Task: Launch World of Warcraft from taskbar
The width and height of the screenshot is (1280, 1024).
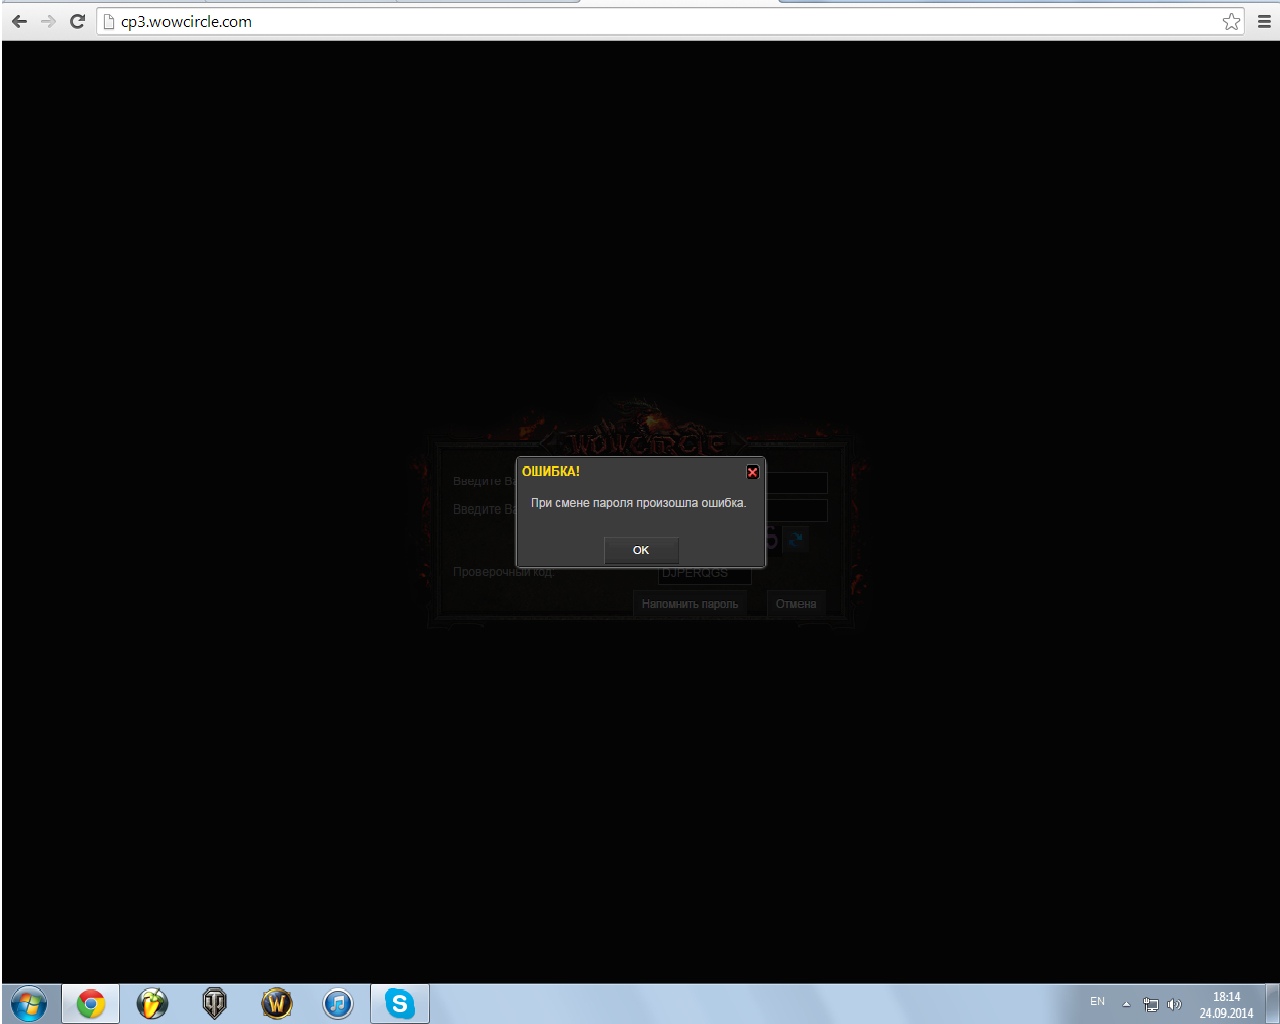Action: tap(276, 1003)
